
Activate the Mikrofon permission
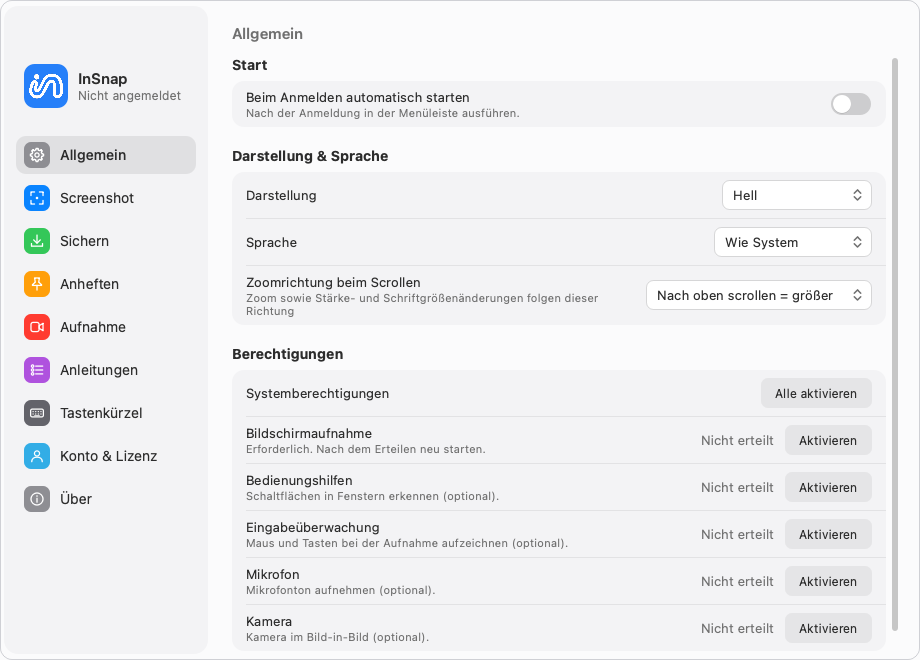(828, 581)
